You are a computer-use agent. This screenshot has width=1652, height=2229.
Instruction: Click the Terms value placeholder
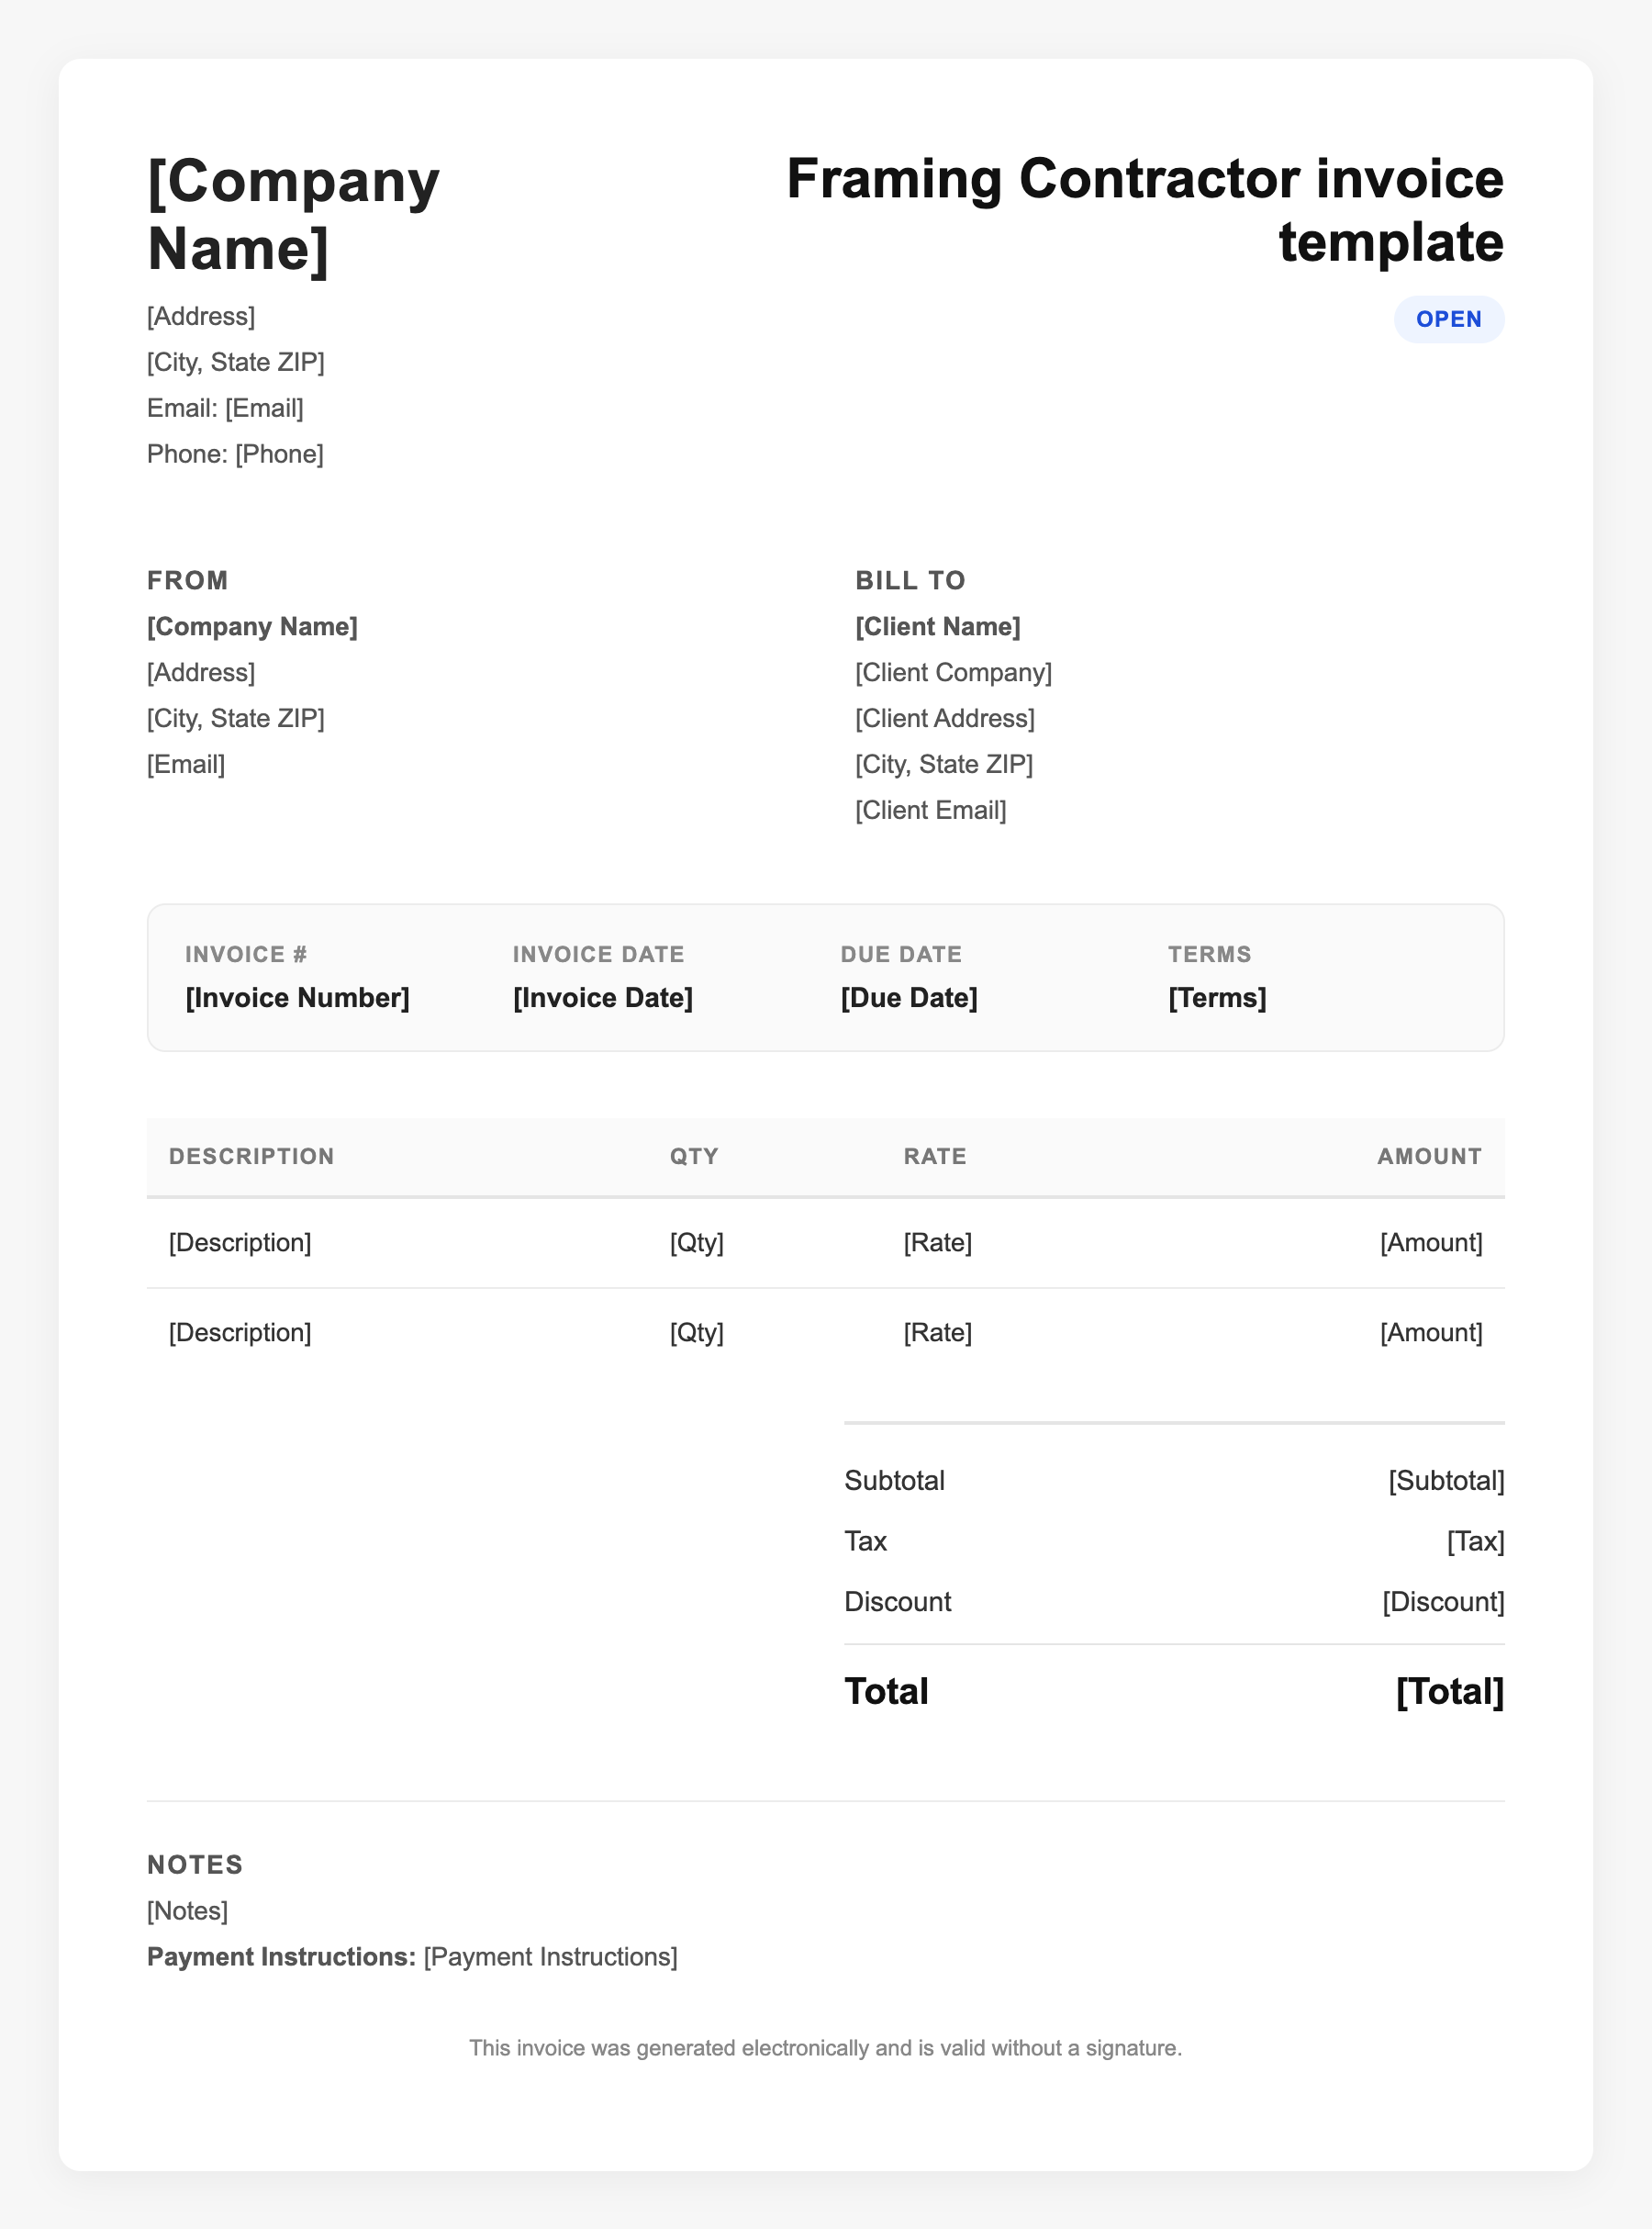(1216, 998)
